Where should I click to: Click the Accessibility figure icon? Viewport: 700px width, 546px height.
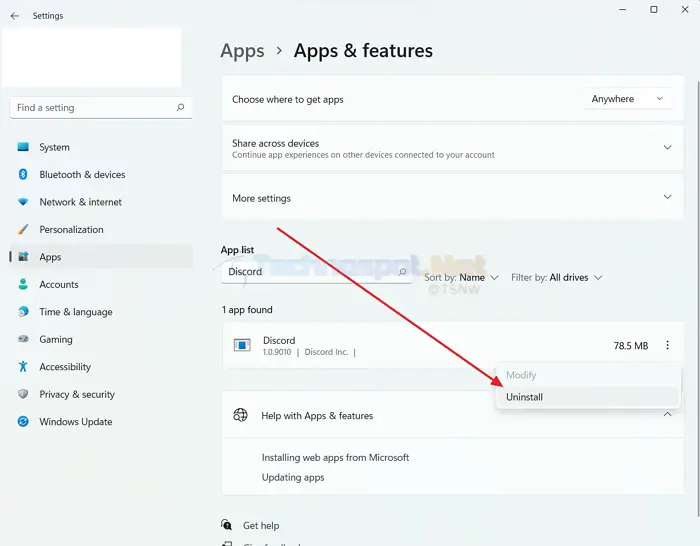click(23, 367)
